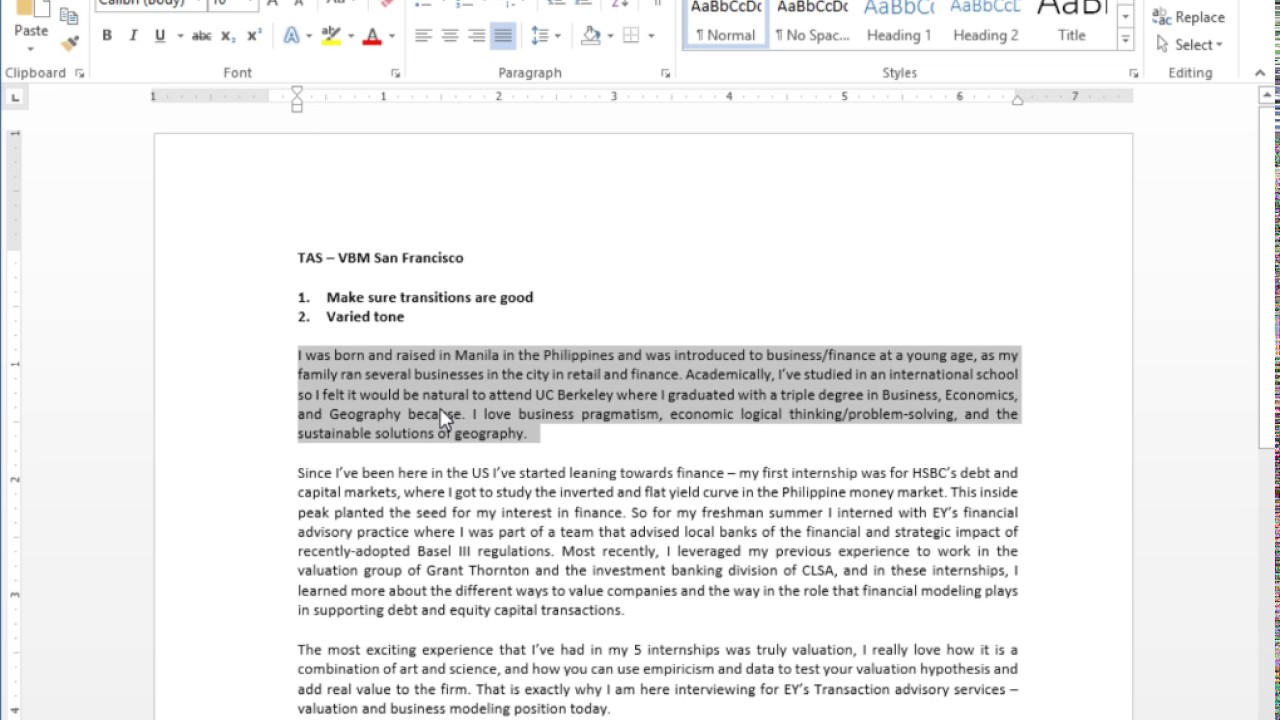The height and width of the screenshot is (720, 1280).
Task: Toggle Subscript formatting
Action: pyautogui.click(x=228, y=36)
